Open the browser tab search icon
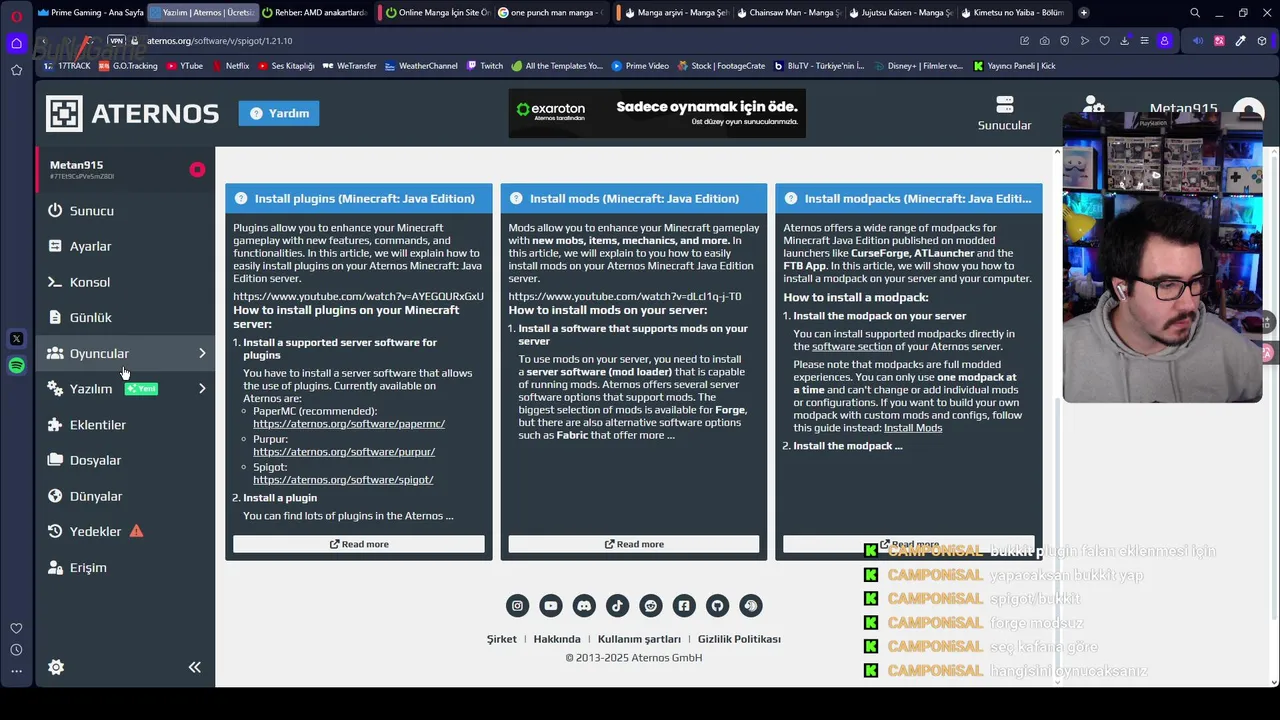The image size is (1280, 720). coord(1195,13)
